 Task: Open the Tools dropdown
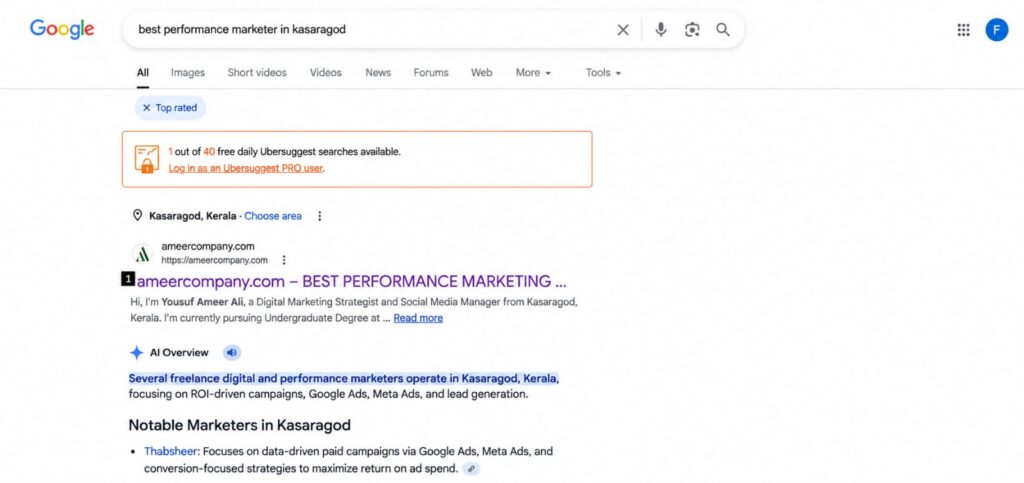603,72
